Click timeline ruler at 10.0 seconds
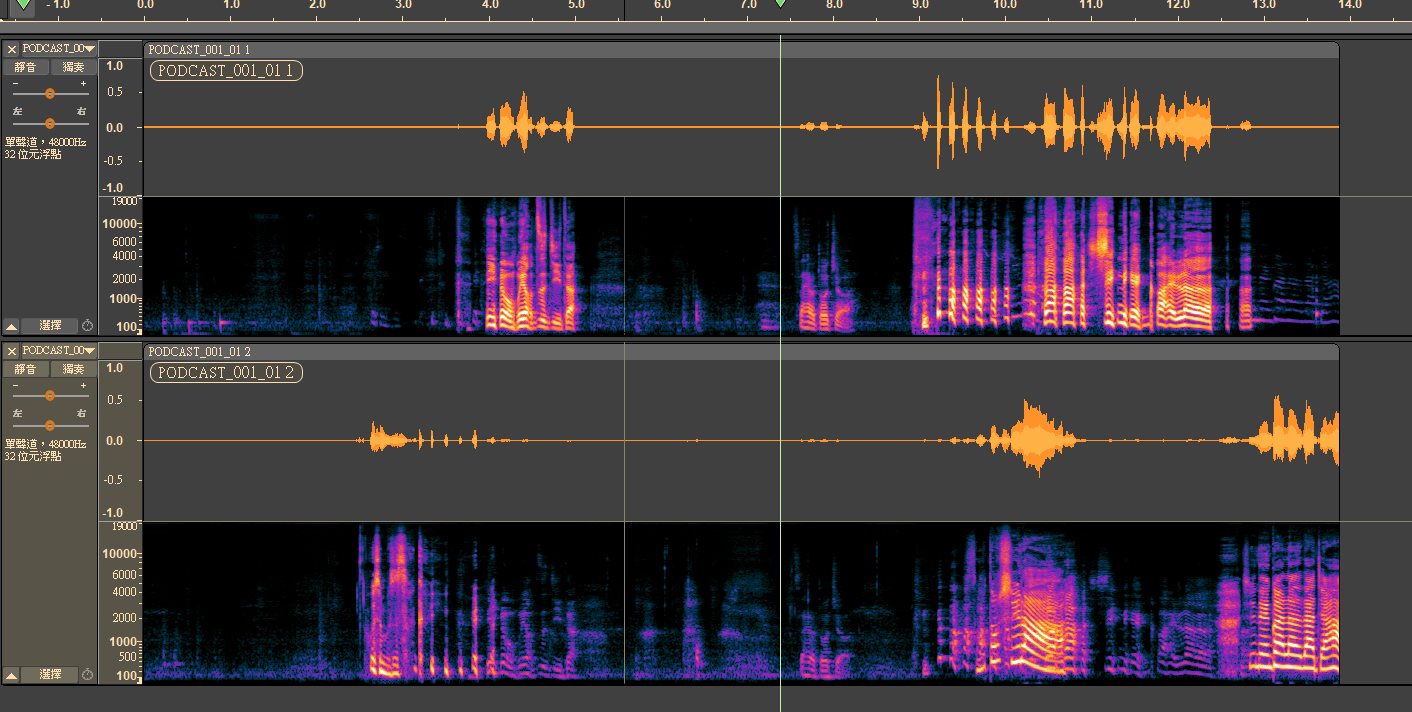 pyautogui.click(x=1006, y=5)
